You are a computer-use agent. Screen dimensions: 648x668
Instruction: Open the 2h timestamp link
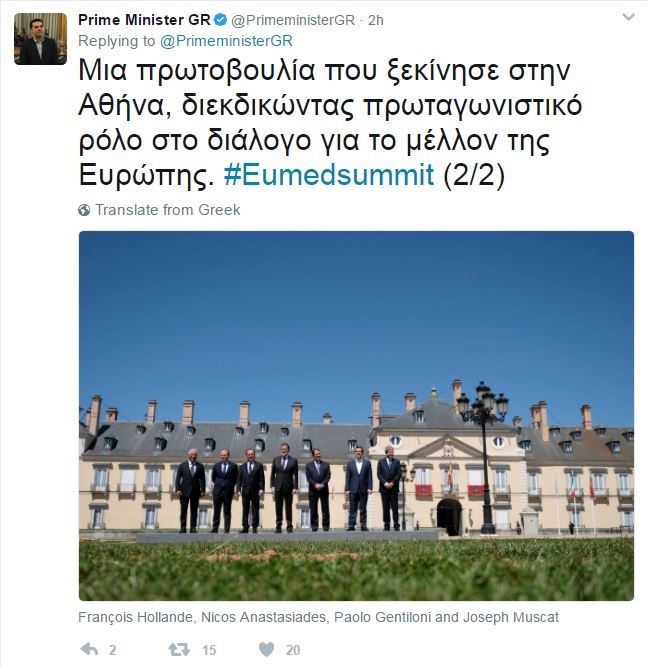[375, 20]
